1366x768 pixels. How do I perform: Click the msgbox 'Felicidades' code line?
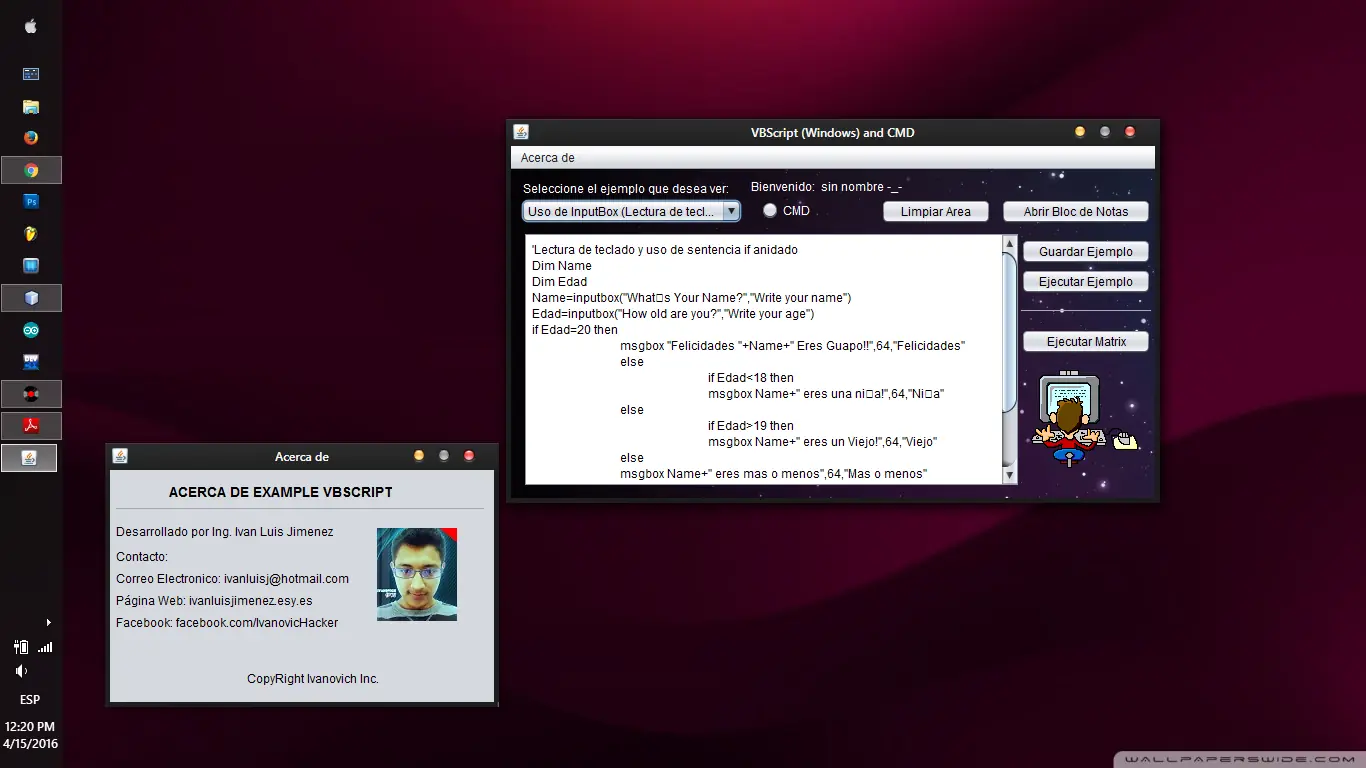[793, 346]
